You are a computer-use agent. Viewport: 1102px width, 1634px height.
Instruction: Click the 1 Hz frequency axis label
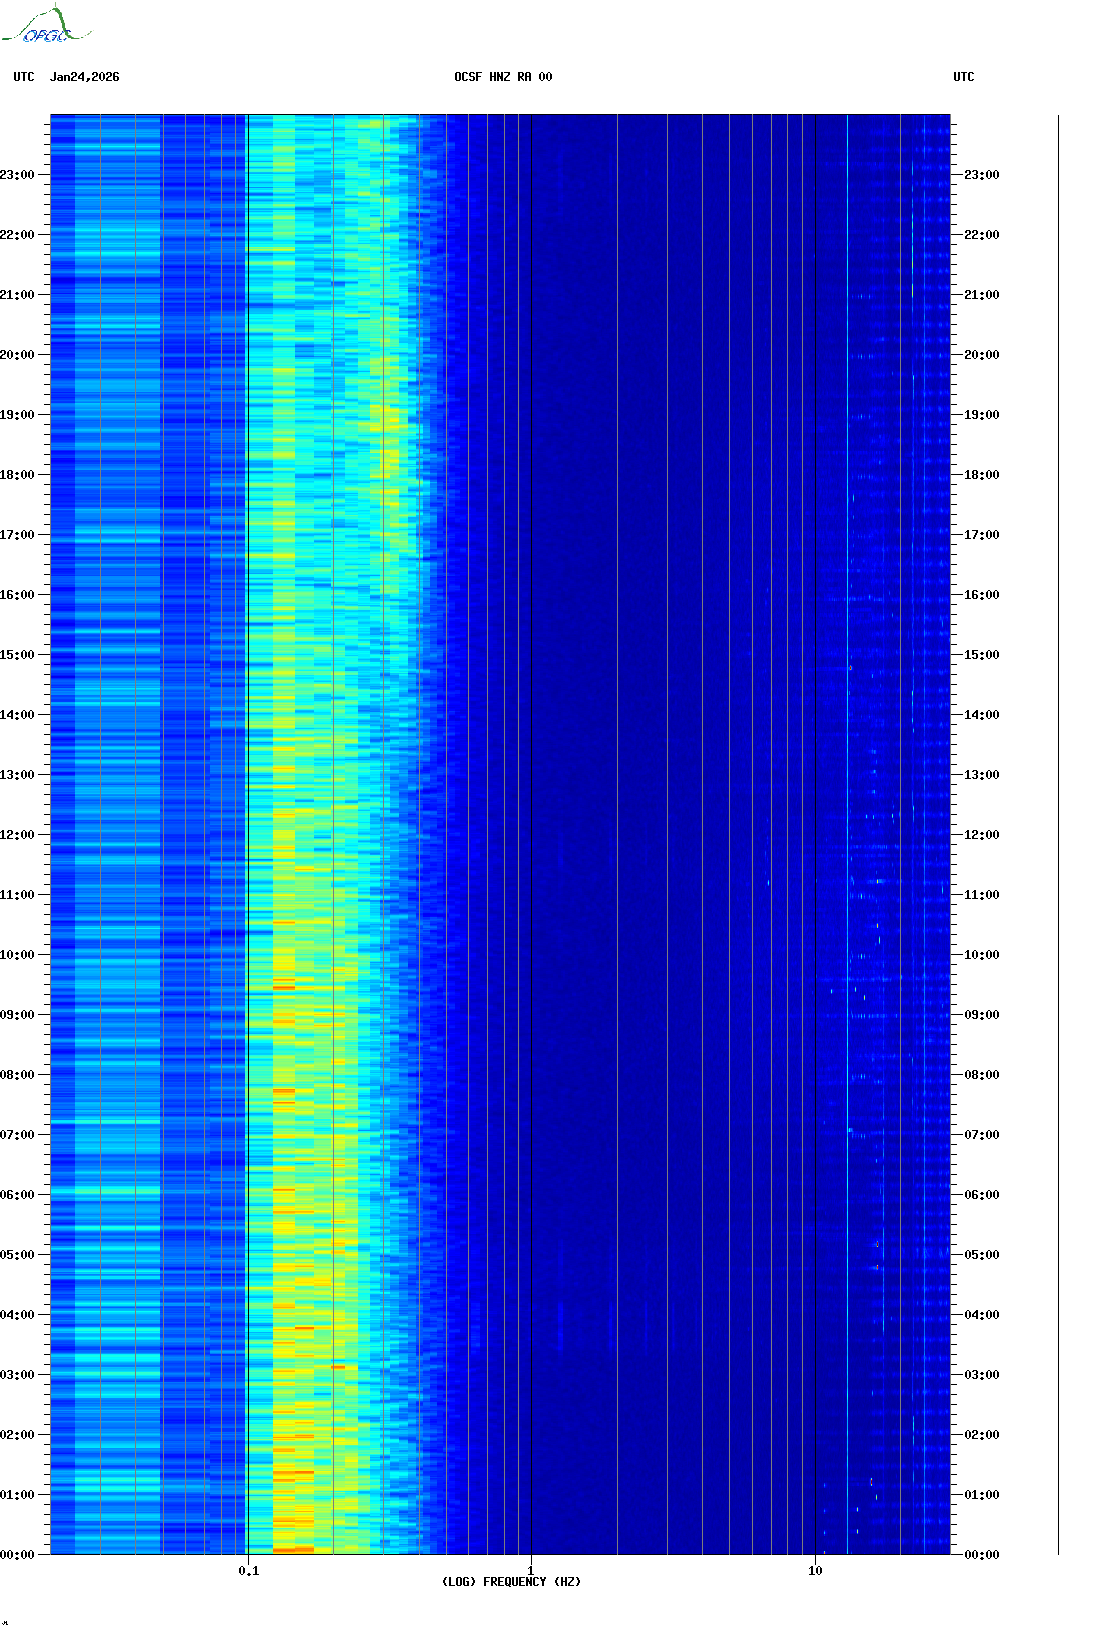531,1571
